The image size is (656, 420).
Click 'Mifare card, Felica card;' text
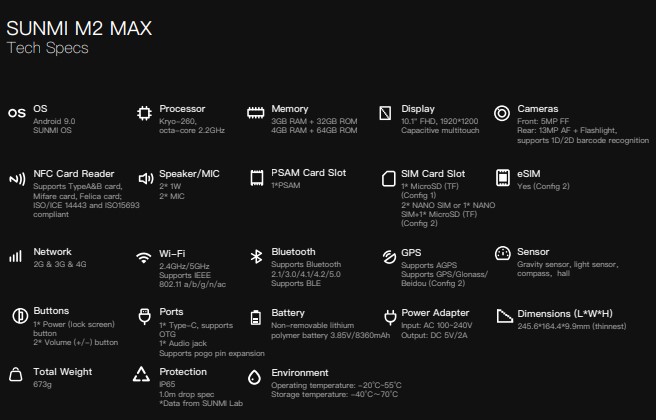[77, 196]
